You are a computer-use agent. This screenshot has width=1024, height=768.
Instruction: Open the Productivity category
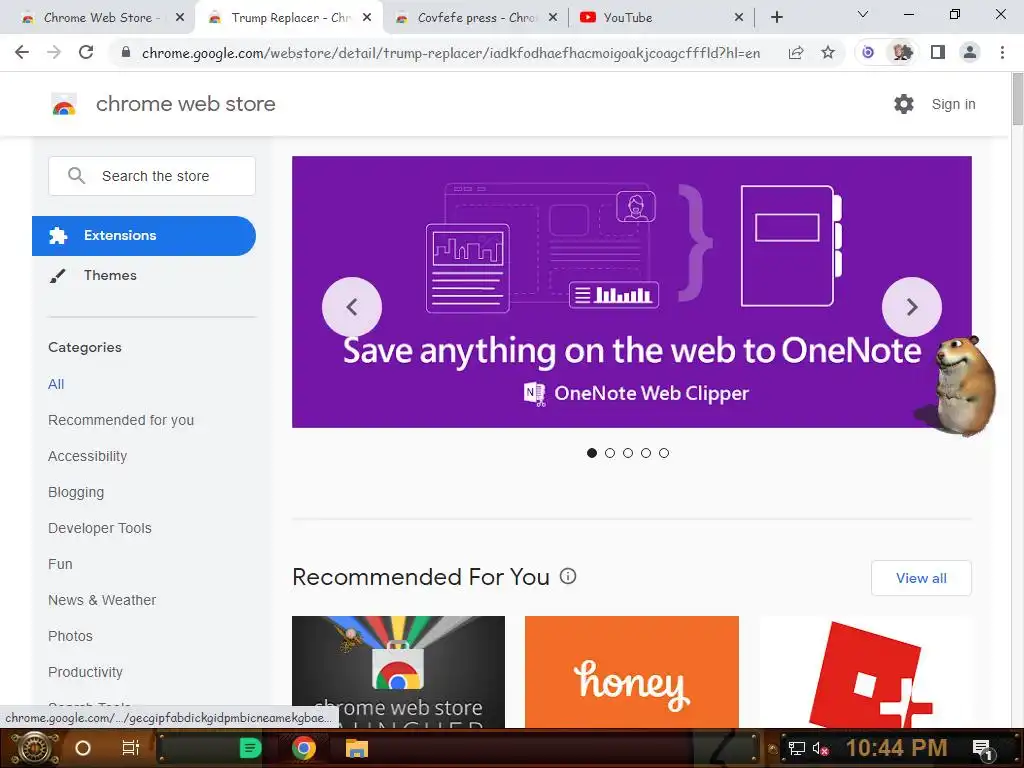tap(86, 672)
